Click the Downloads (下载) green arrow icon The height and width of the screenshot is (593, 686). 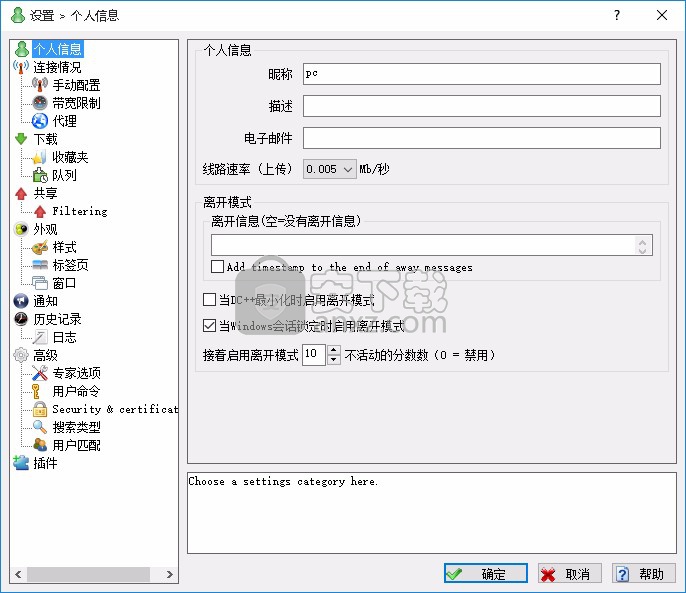21,139
